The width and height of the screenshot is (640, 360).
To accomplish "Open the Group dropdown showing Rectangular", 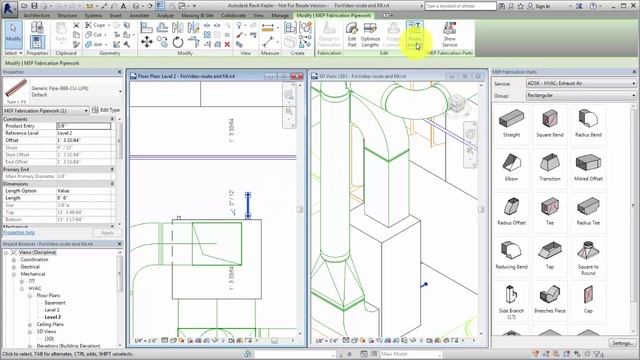I will tap(581, 96).
